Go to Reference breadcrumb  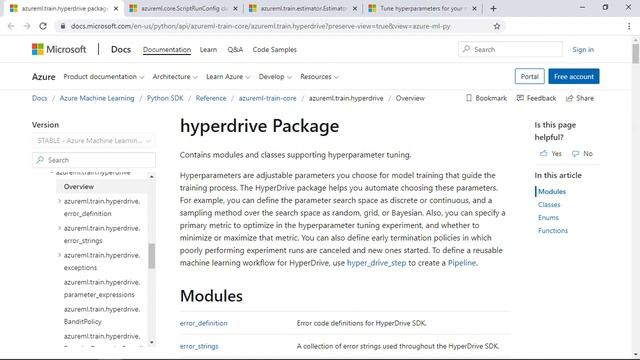pos(211,98)
